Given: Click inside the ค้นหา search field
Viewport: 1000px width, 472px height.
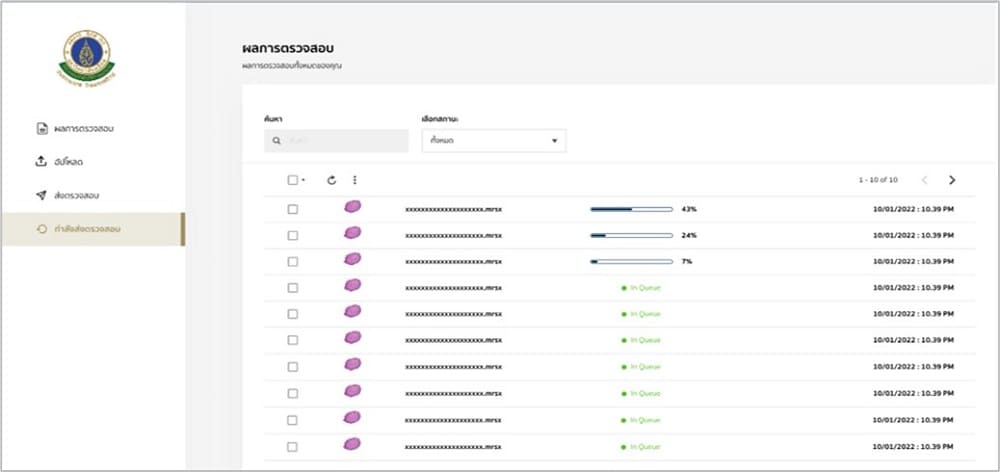Looking at the screenshot, I should click(x=345, y=141).
